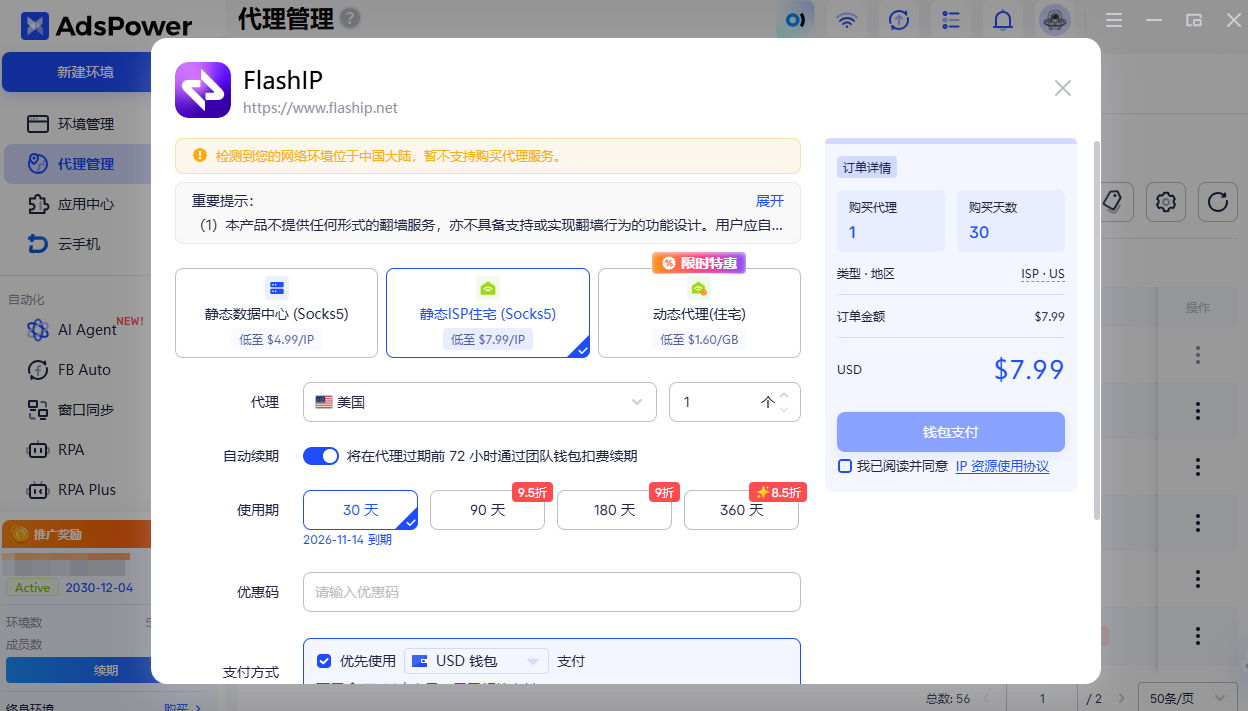
Task: Open the user avatar menu
Action: [1055, 20]
